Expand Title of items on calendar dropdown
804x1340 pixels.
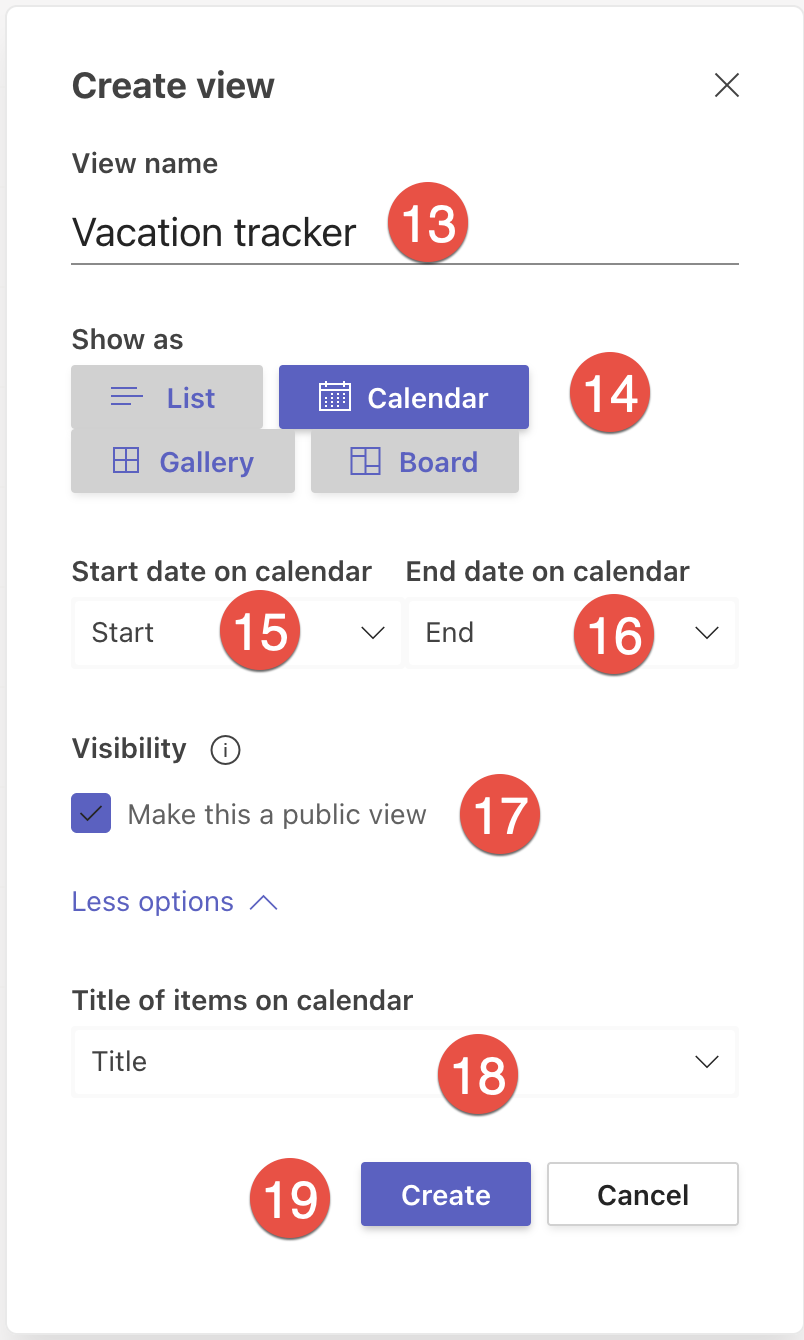click(405, 1062)
